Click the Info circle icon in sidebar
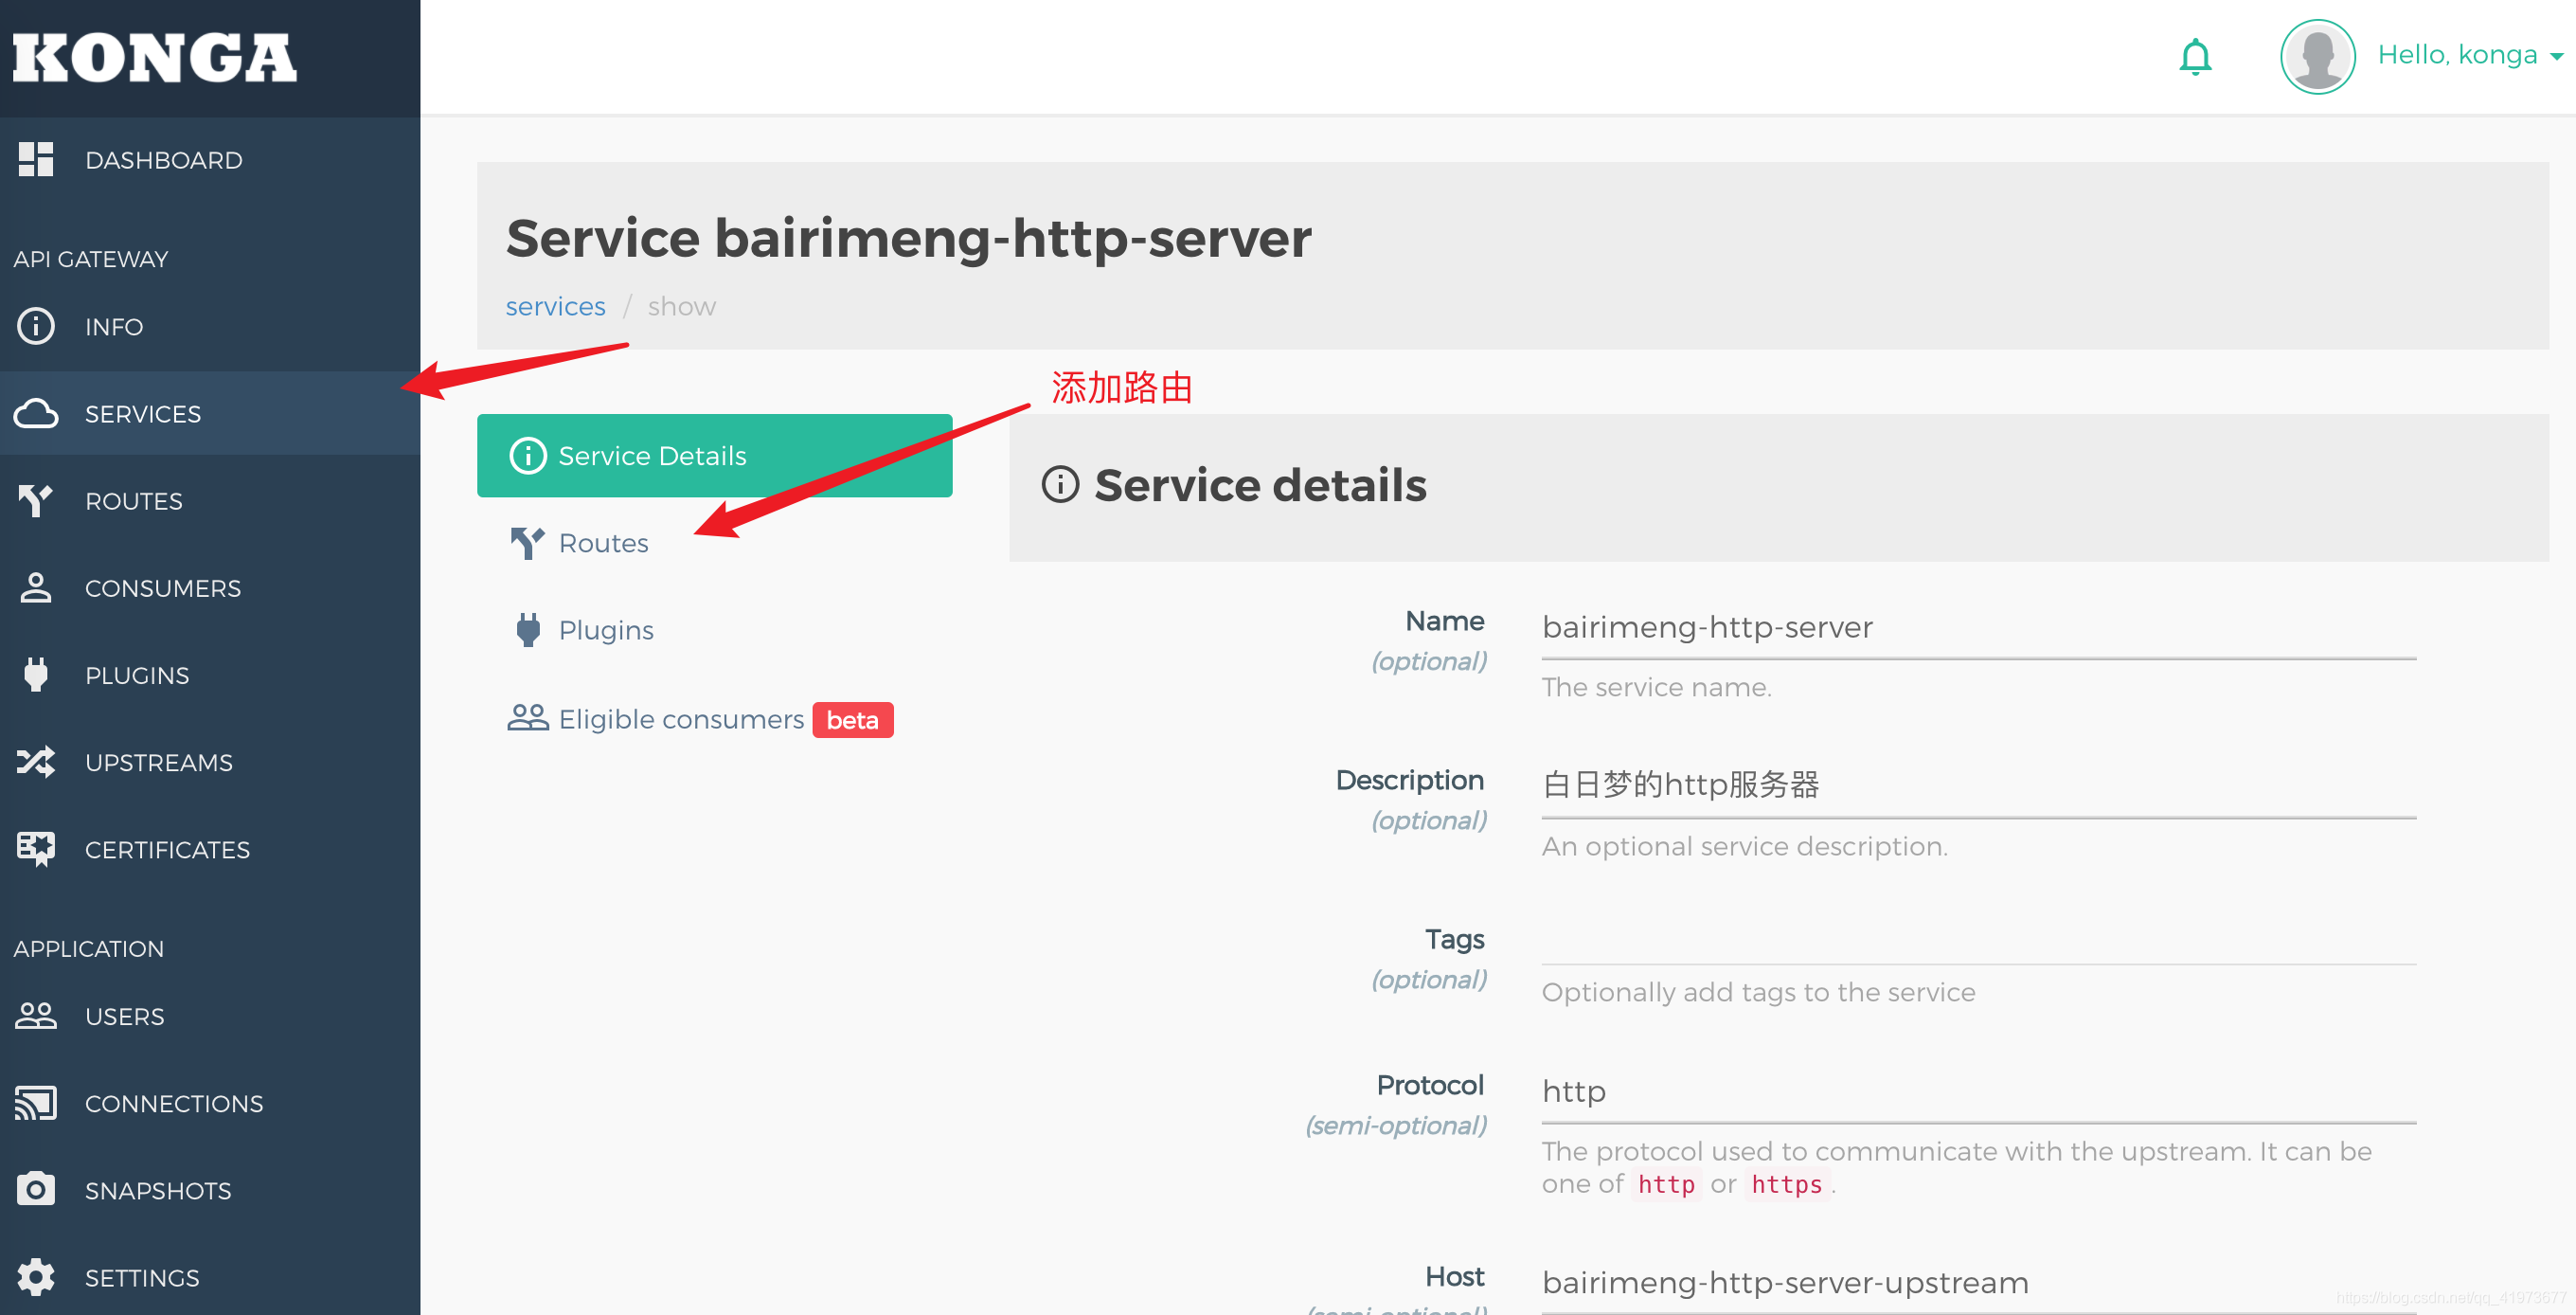Image resolution: width=2576 pixels, height=1315 pixels. [36, 326]
